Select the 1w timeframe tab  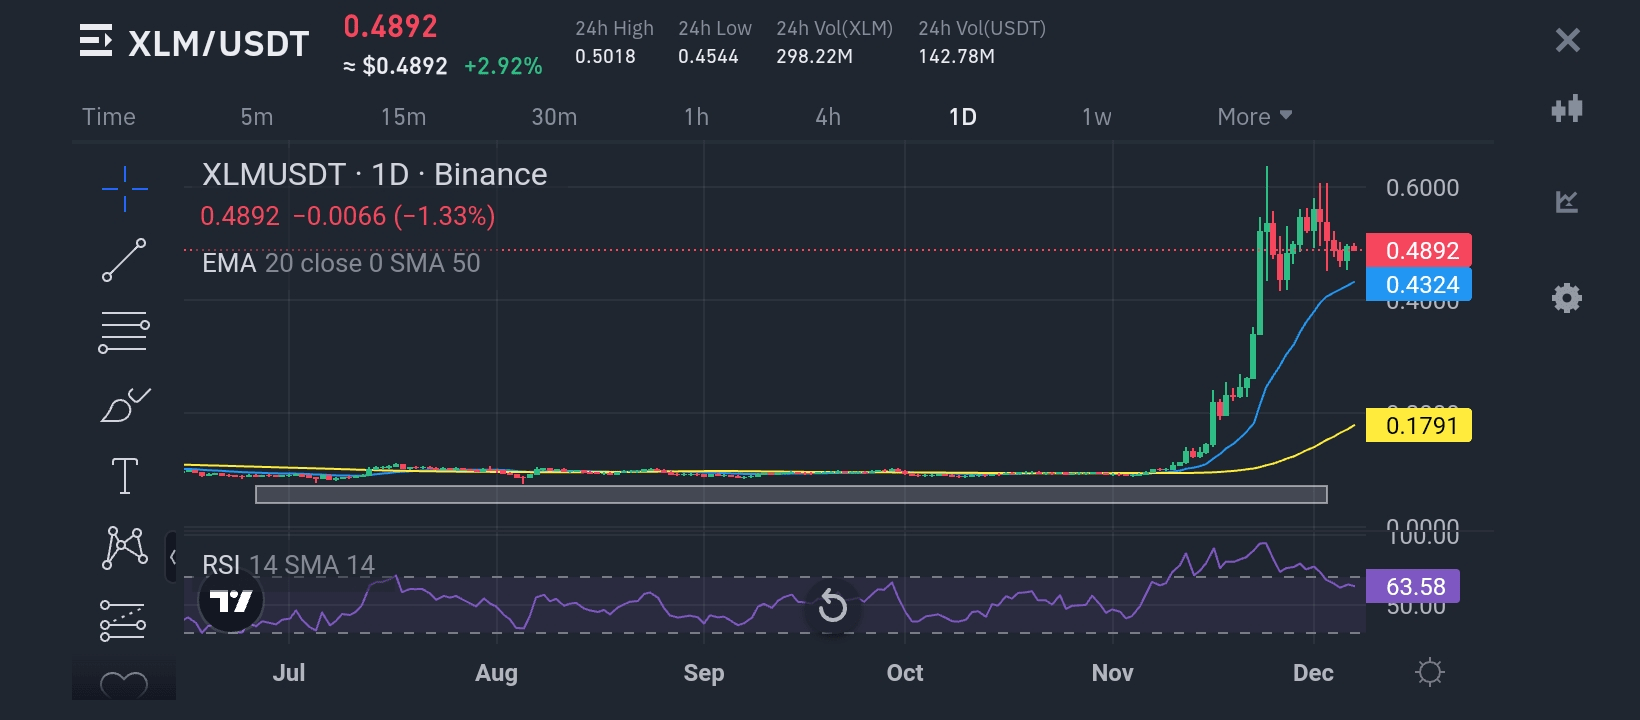coord(1096,117)
